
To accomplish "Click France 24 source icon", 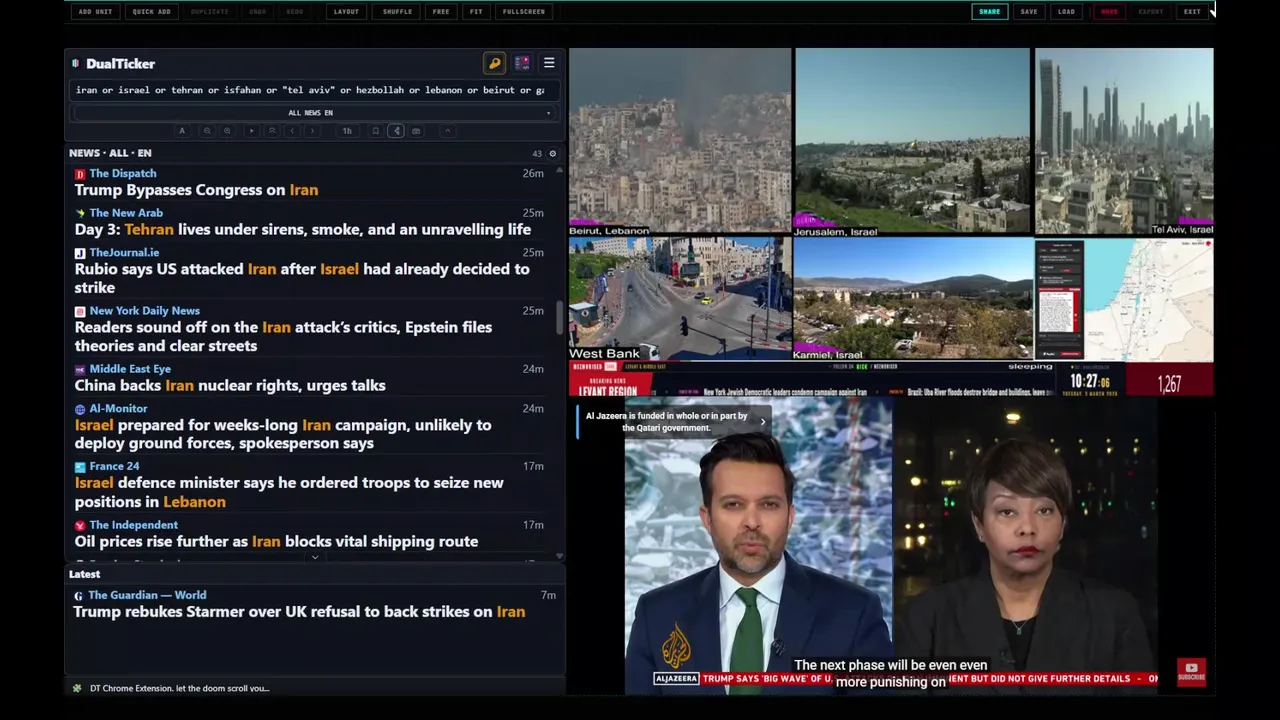I will [80, 467].
